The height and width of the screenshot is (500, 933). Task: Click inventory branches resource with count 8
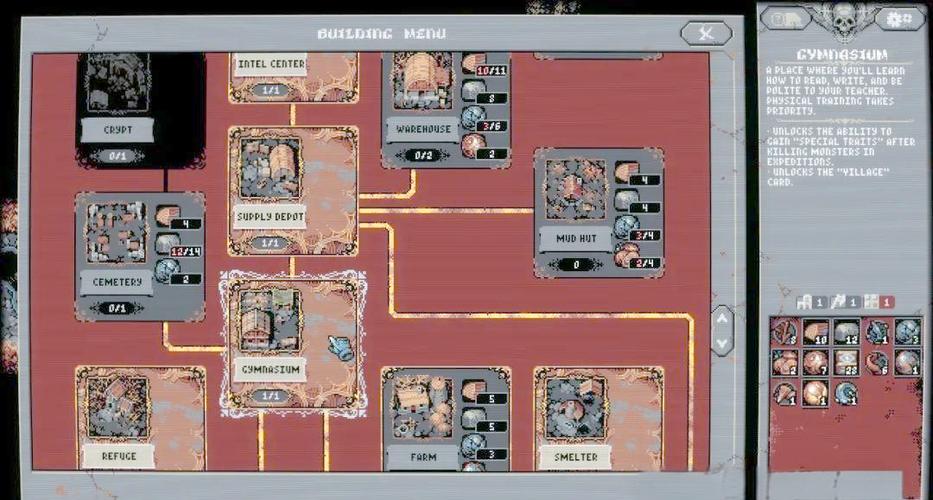(785, 332)
